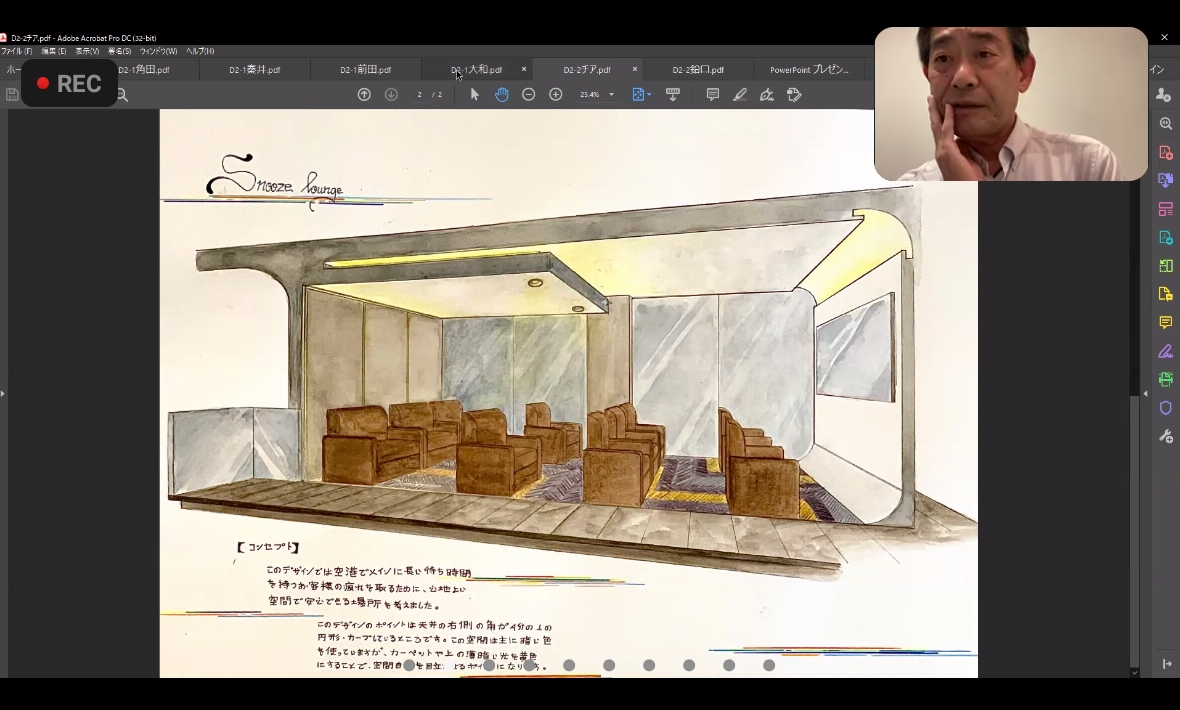Activate the Hand pan tool

501,94
